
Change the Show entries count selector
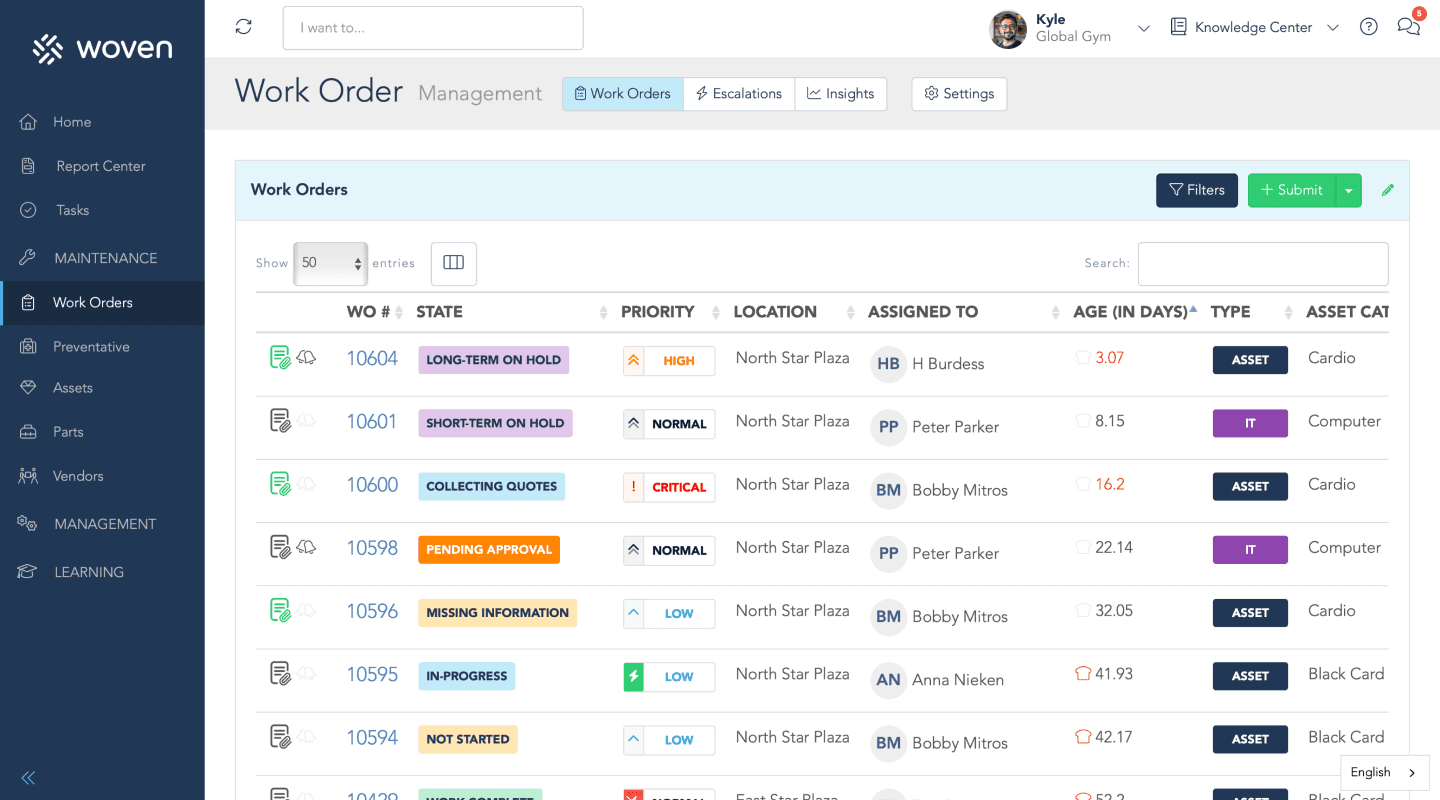(330, 263)
